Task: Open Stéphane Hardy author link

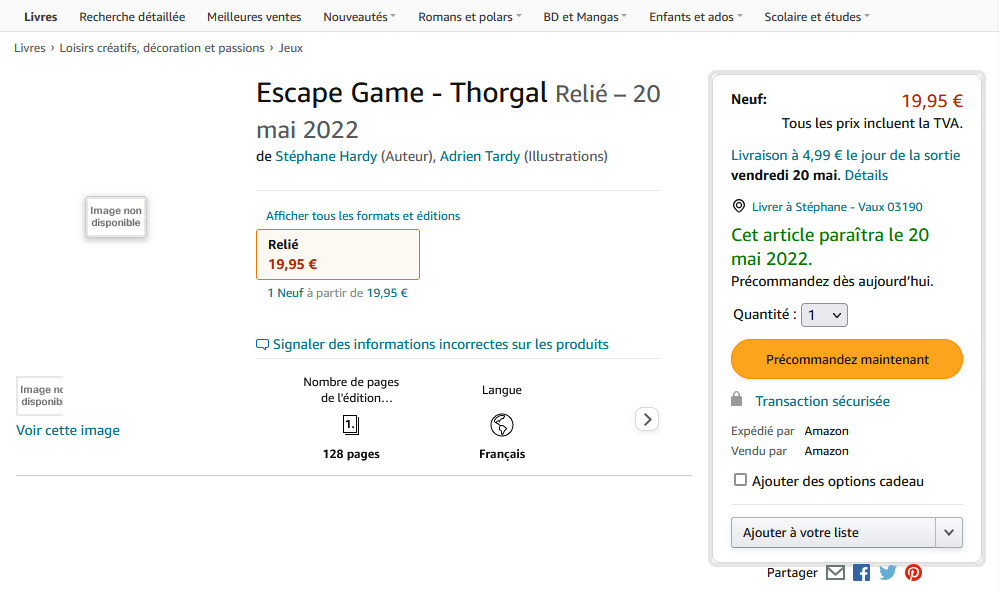Action: pyautogui.click(x=326, y=156)
